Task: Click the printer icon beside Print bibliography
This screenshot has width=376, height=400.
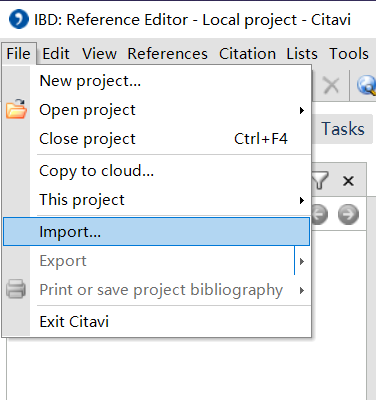Action: coord(16,289)
